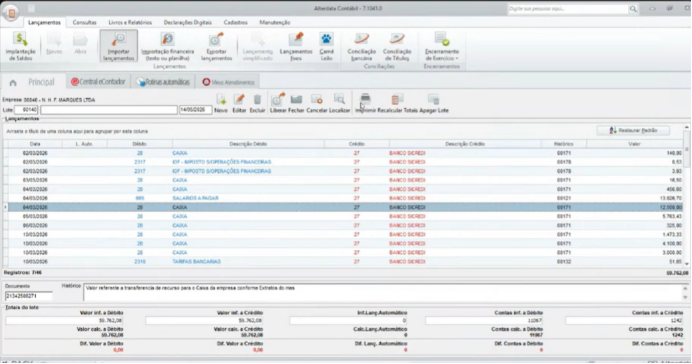This screenshot has width=692, height=364.
Task: Launch Conciliação bancária
Action: 361,46
